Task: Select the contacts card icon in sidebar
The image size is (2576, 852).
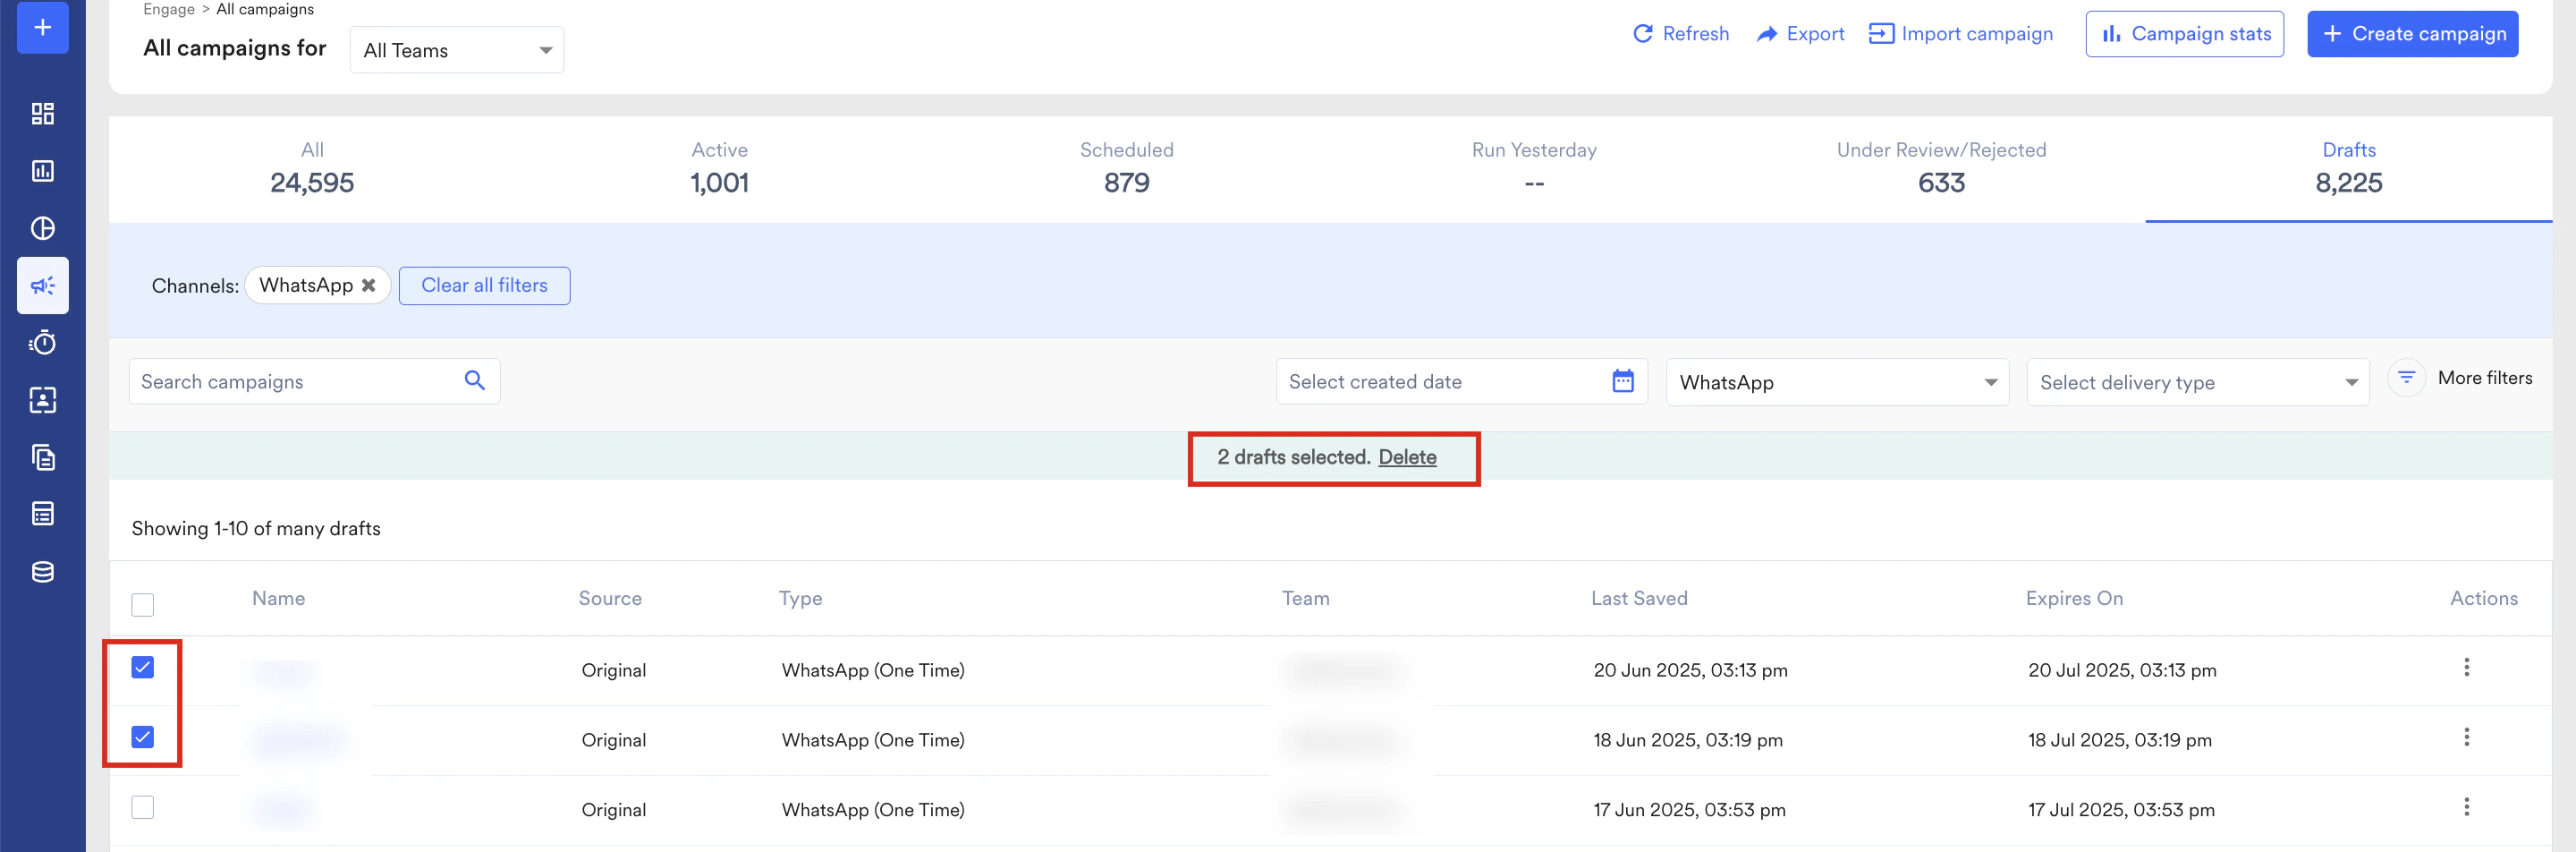Action: 42,400
